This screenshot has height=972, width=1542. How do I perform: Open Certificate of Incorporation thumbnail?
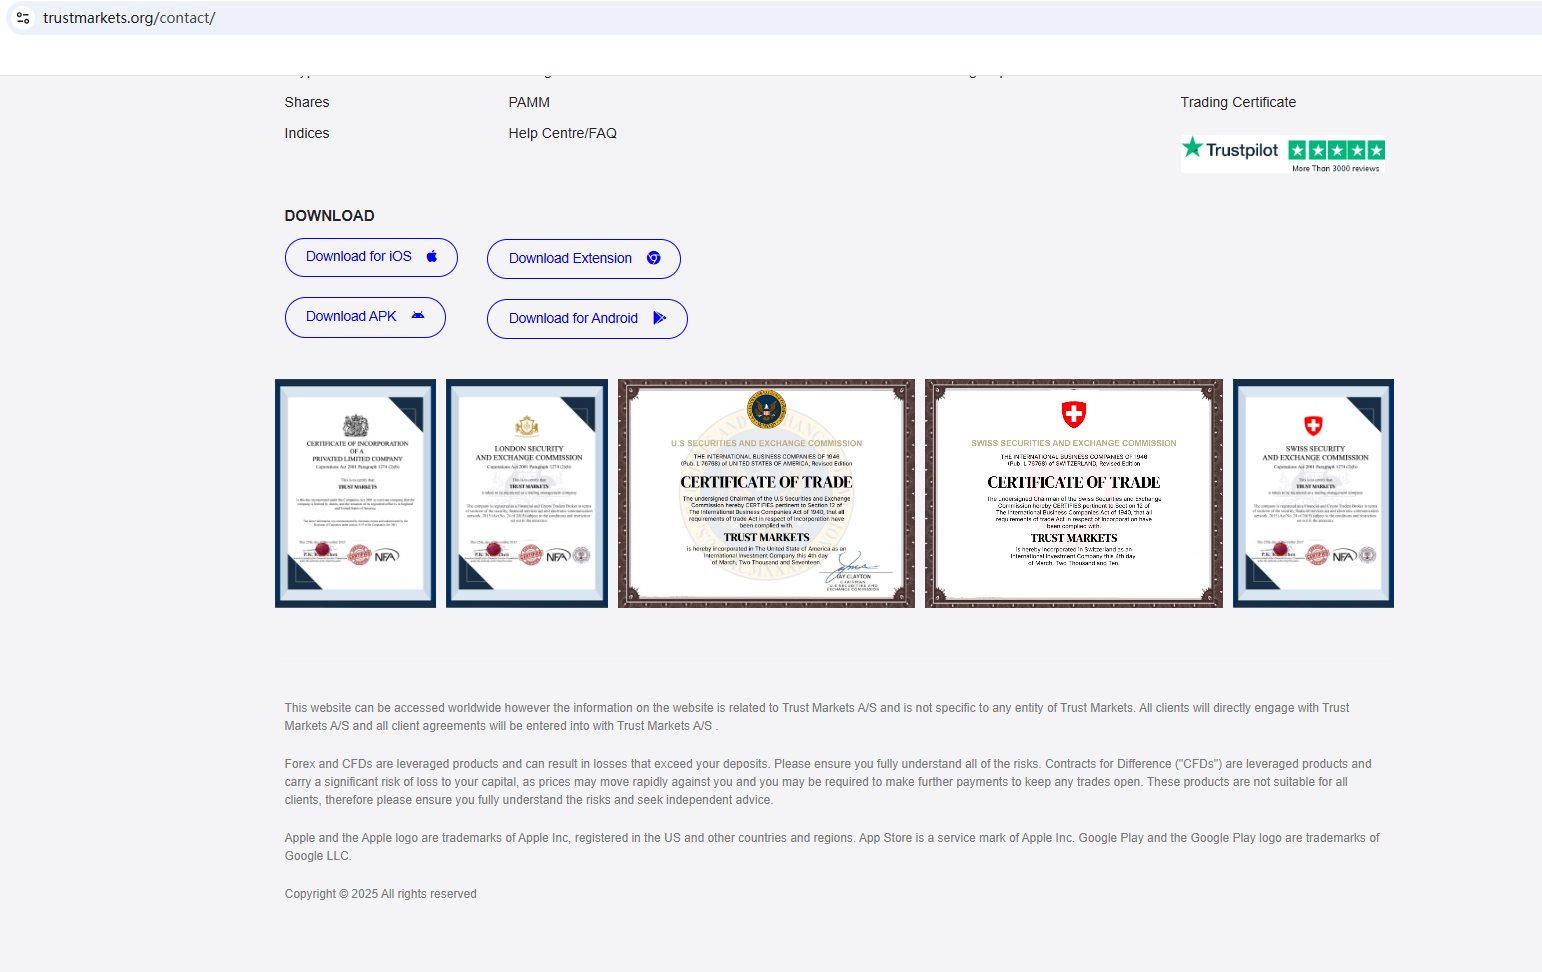[x=356, y=493]
